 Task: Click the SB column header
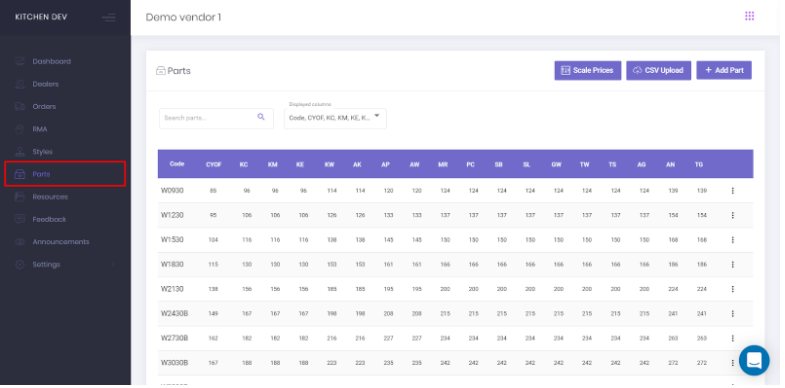tap(499, 164)
